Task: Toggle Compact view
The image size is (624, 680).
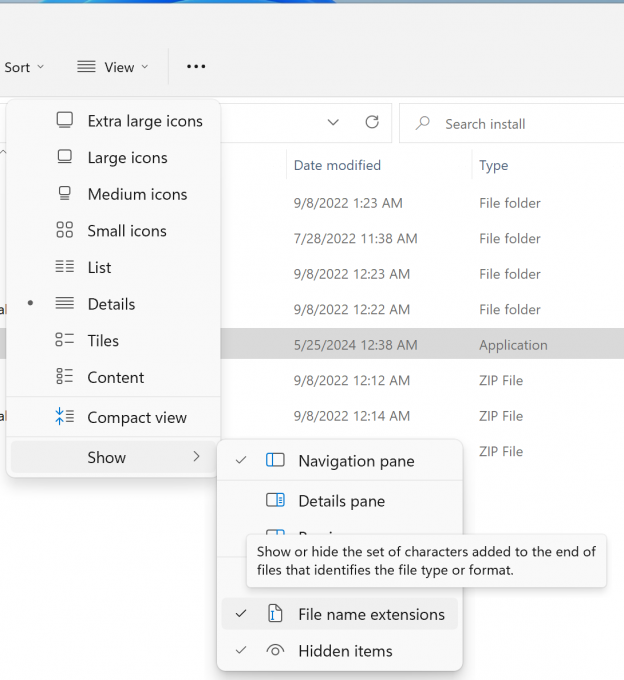Action: pyautogui.click(x=113, y=417)
